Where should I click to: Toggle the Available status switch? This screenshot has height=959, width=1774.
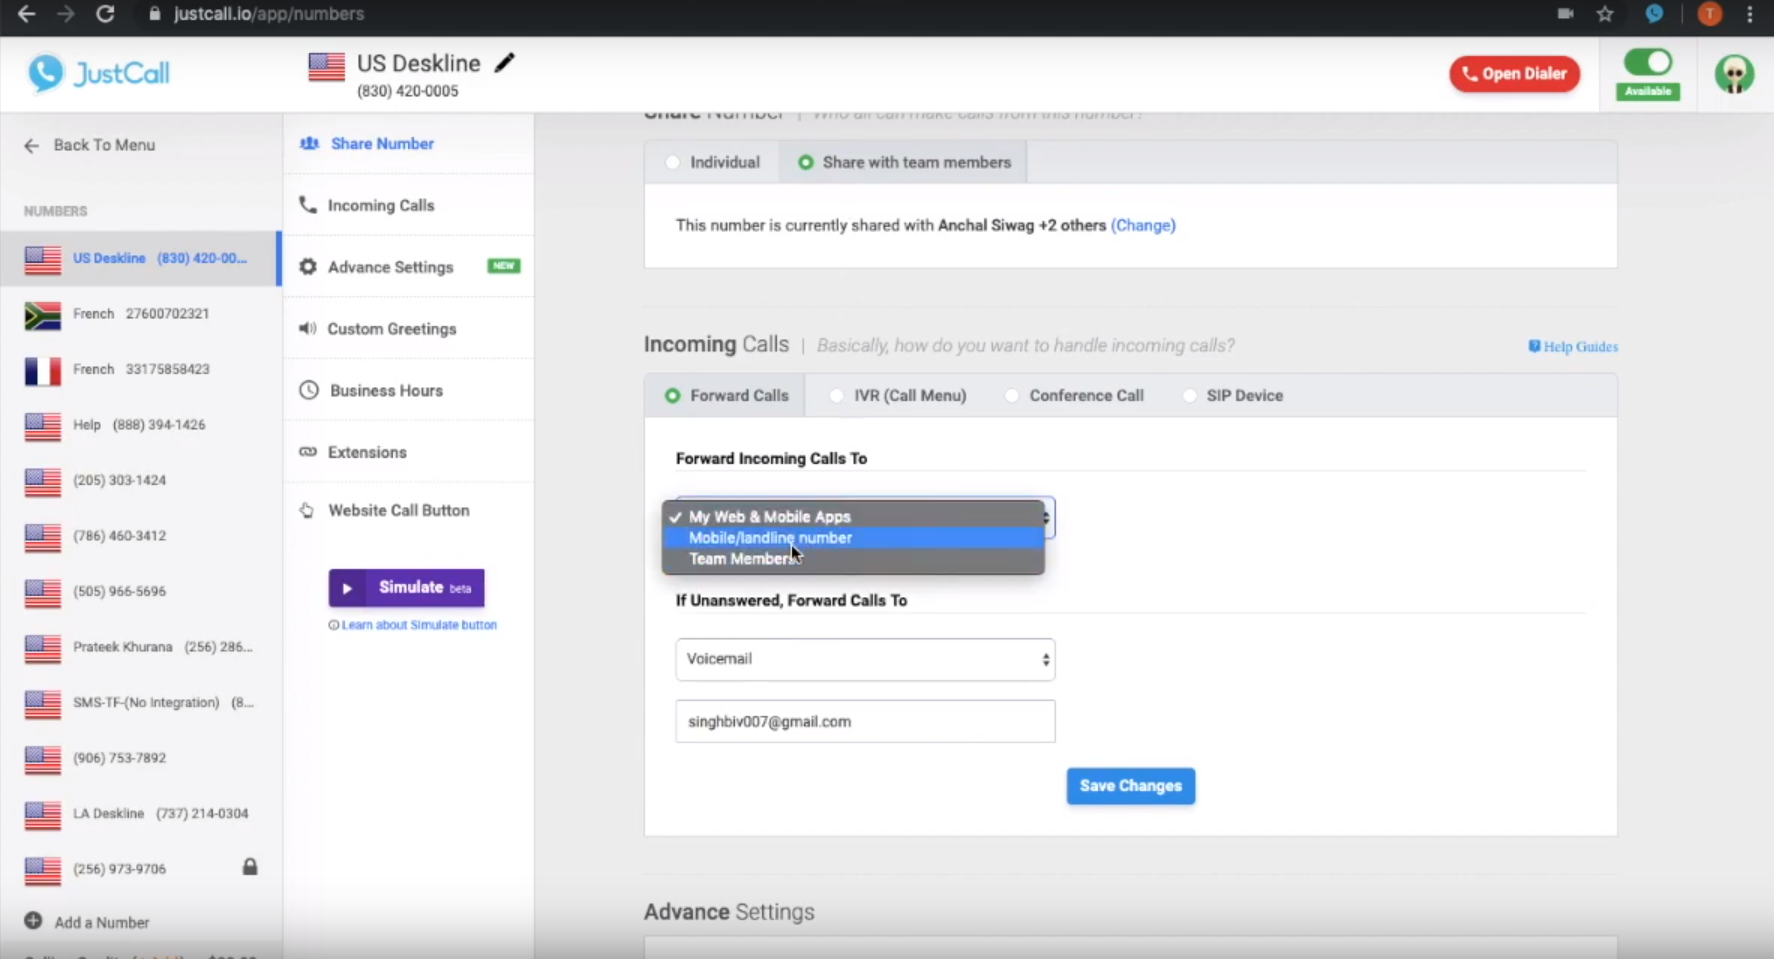point(1647,63)
